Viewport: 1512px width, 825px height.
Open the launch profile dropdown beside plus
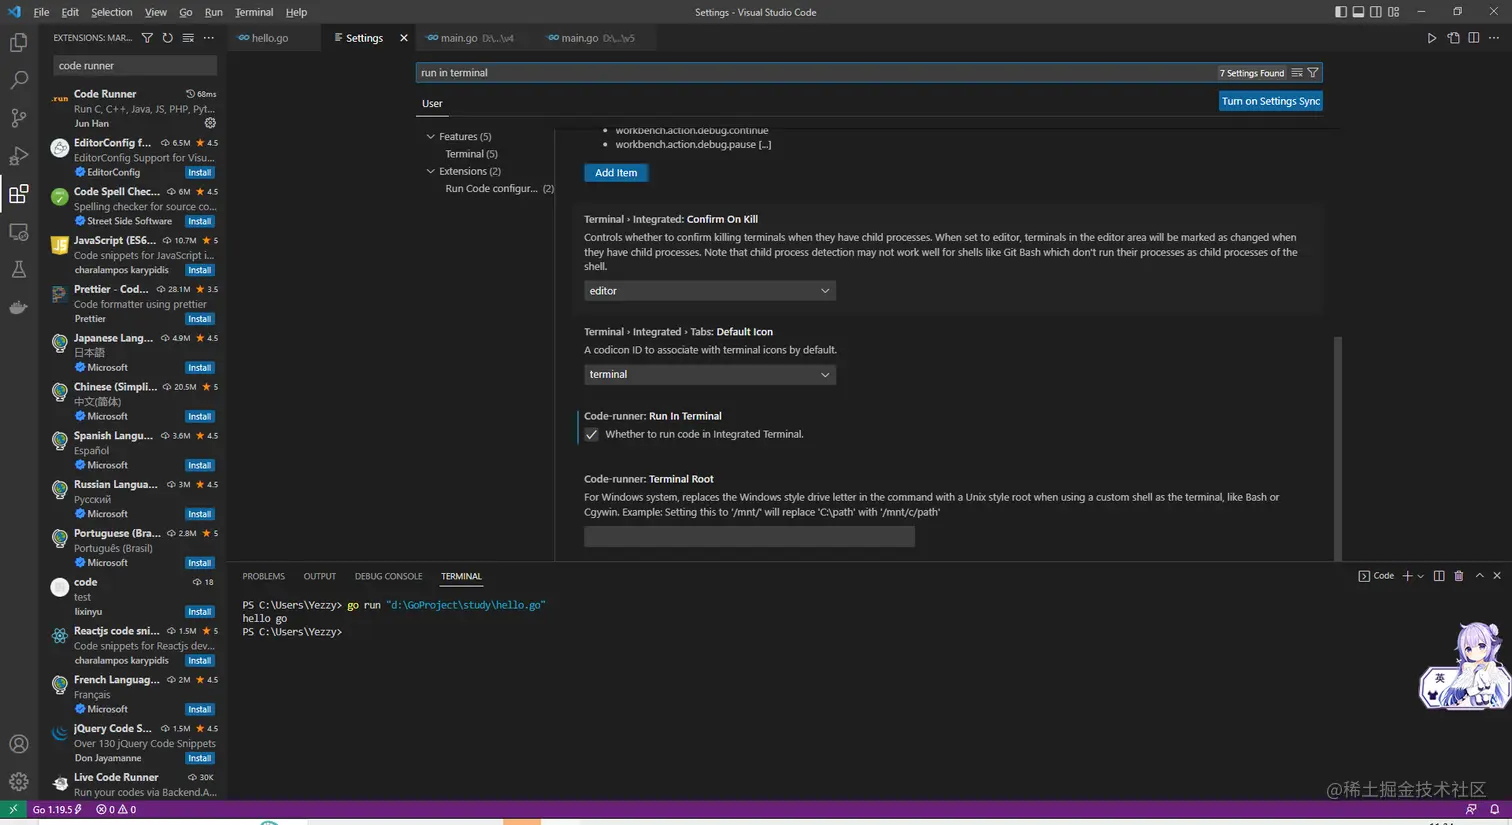(1420, 577)
